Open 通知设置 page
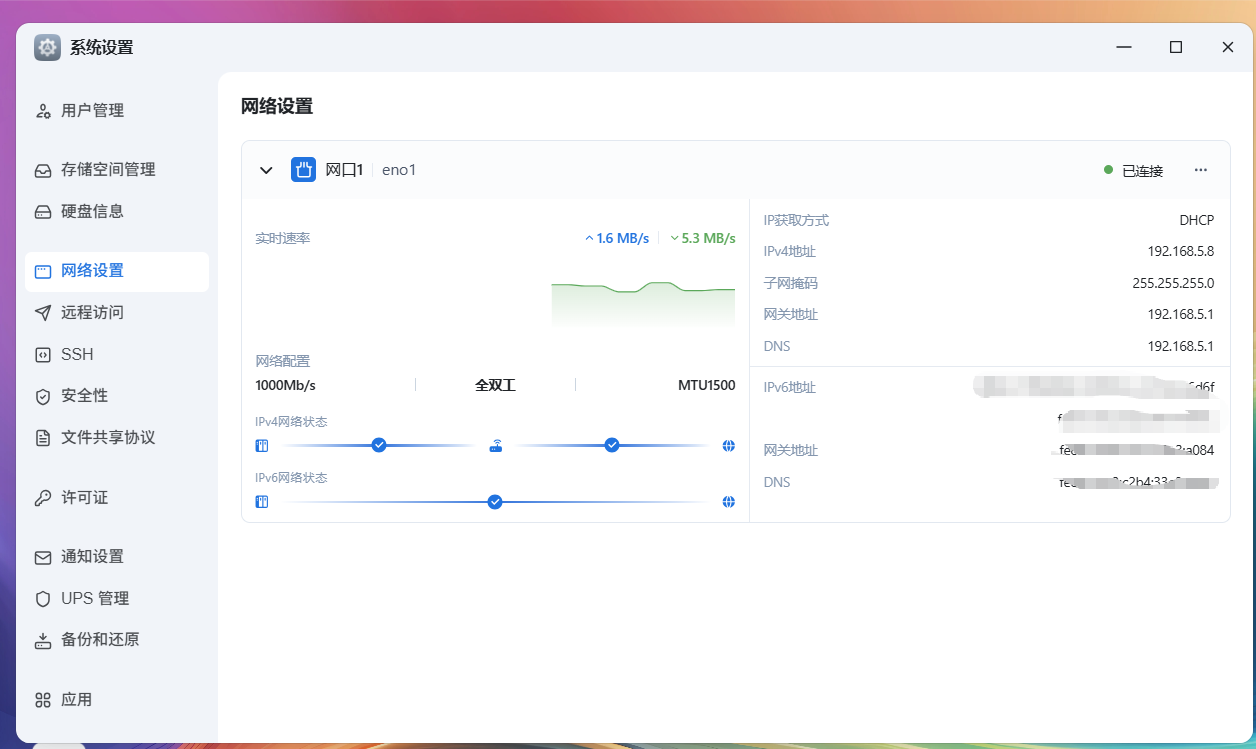Viewport: 1256px width, 749px height. (x=117, y=557)
